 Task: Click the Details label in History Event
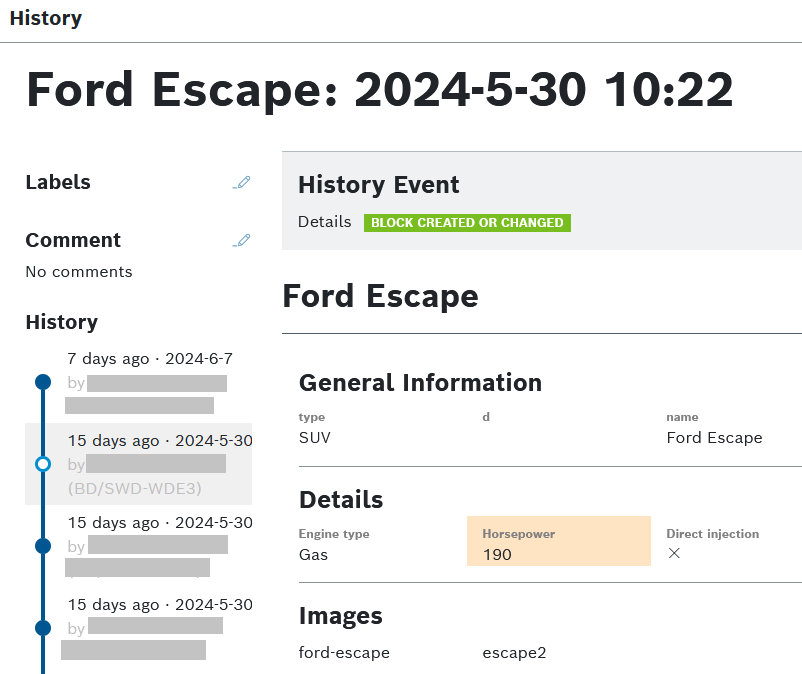pyautogui.click(x=324, y=222)
